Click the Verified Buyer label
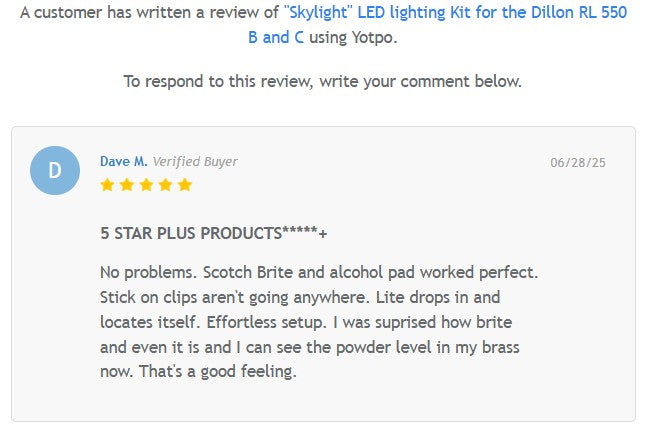Screen dimensions: 646x430 pyautogui.click(x=195, y=161)
